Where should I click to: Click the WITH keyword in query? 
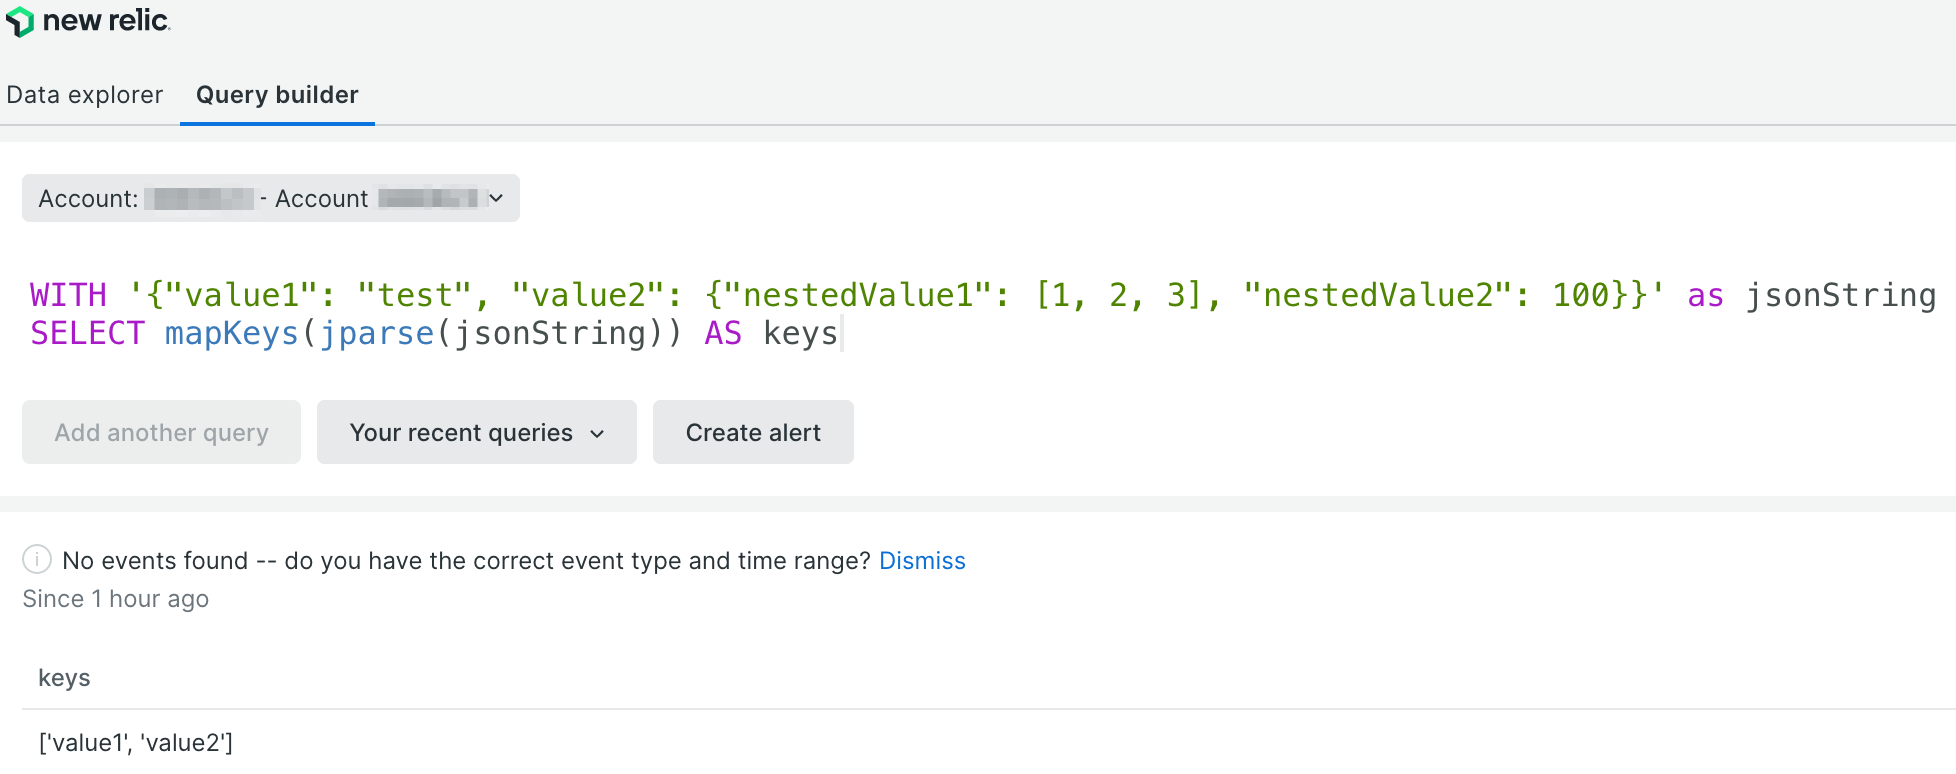point(68,295)
